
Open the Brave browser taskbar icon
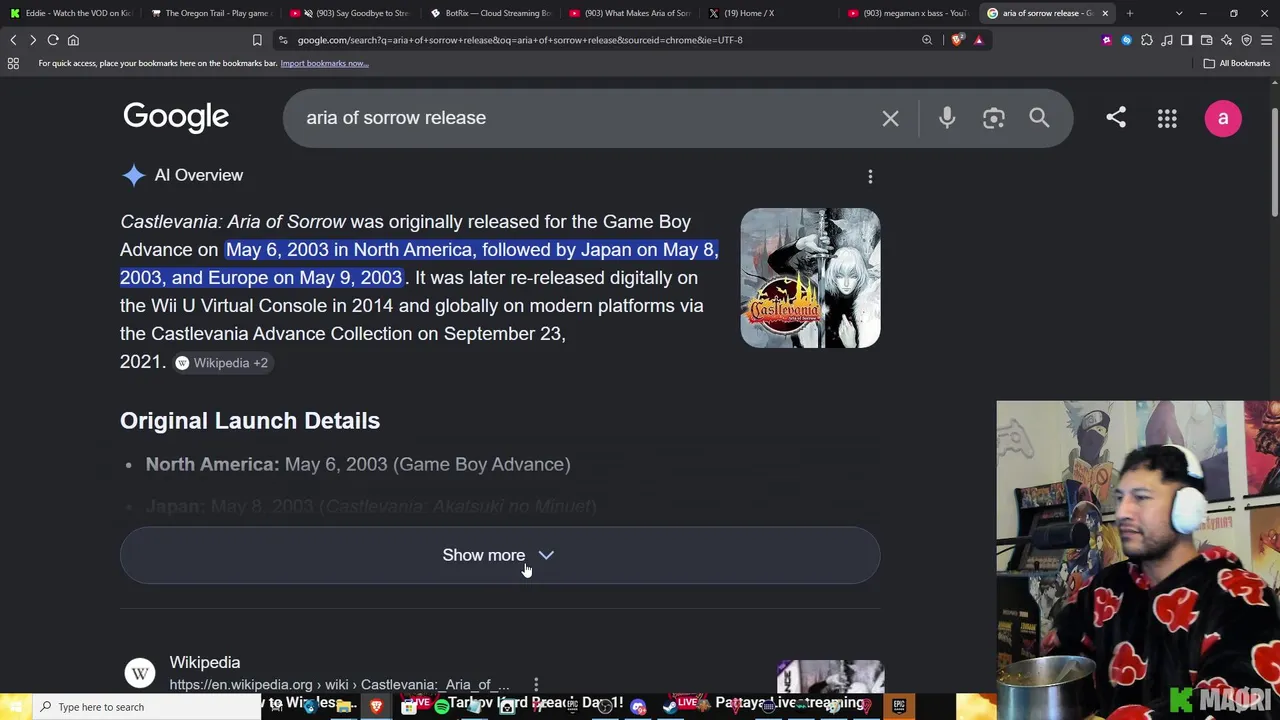point(376,707)
